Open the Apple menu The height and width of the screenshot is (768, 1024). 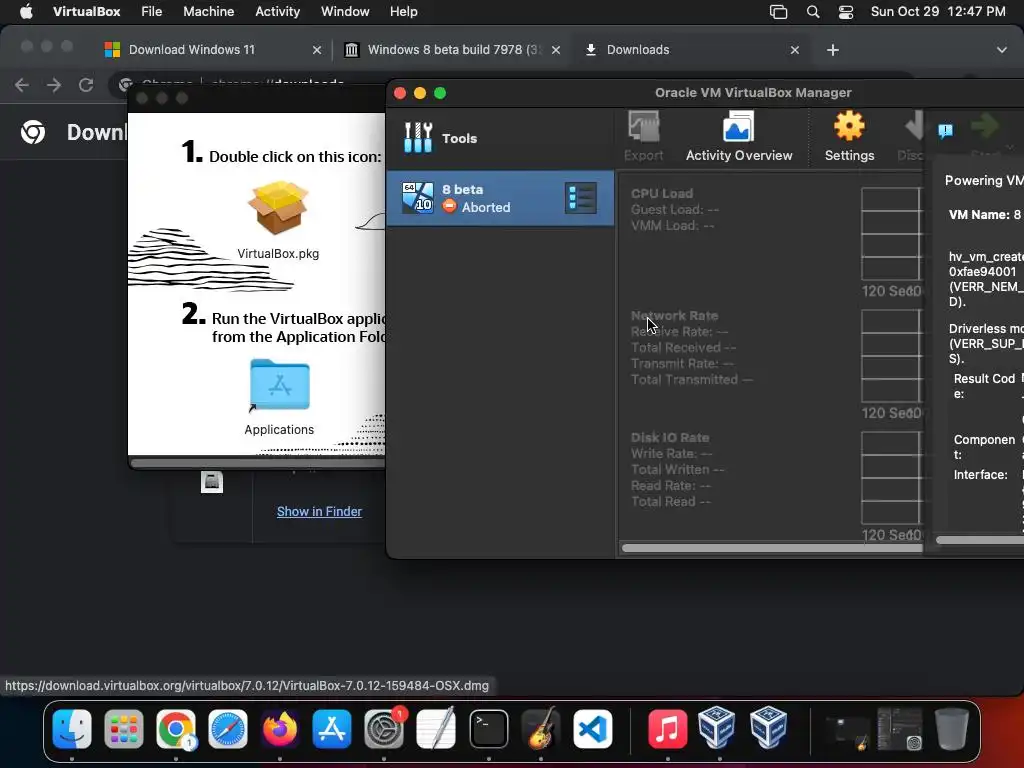pos(26,12)
